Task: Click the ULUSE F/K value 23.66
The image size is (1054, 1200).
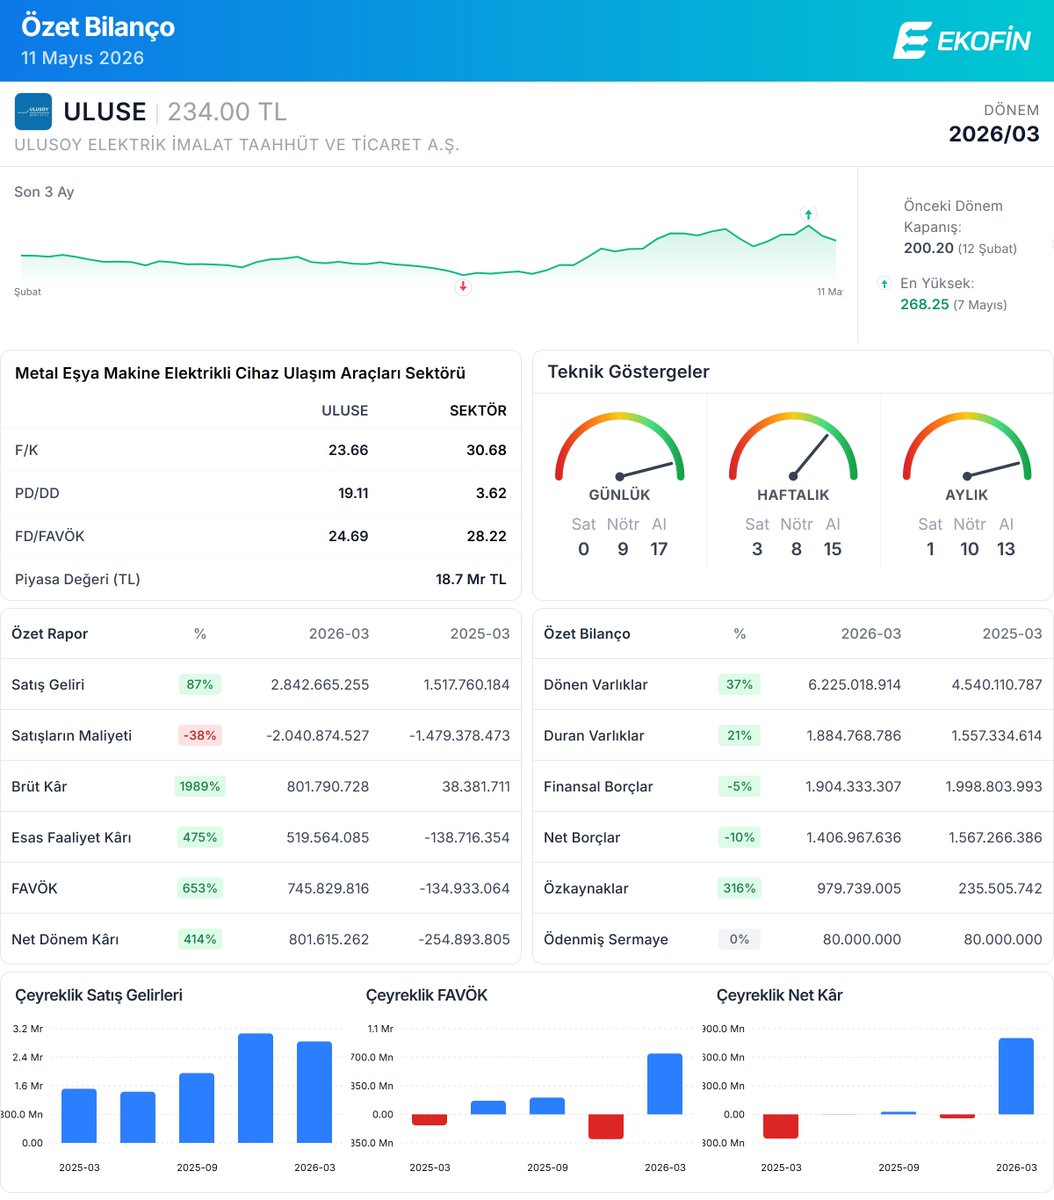Action: pos(348,450)
